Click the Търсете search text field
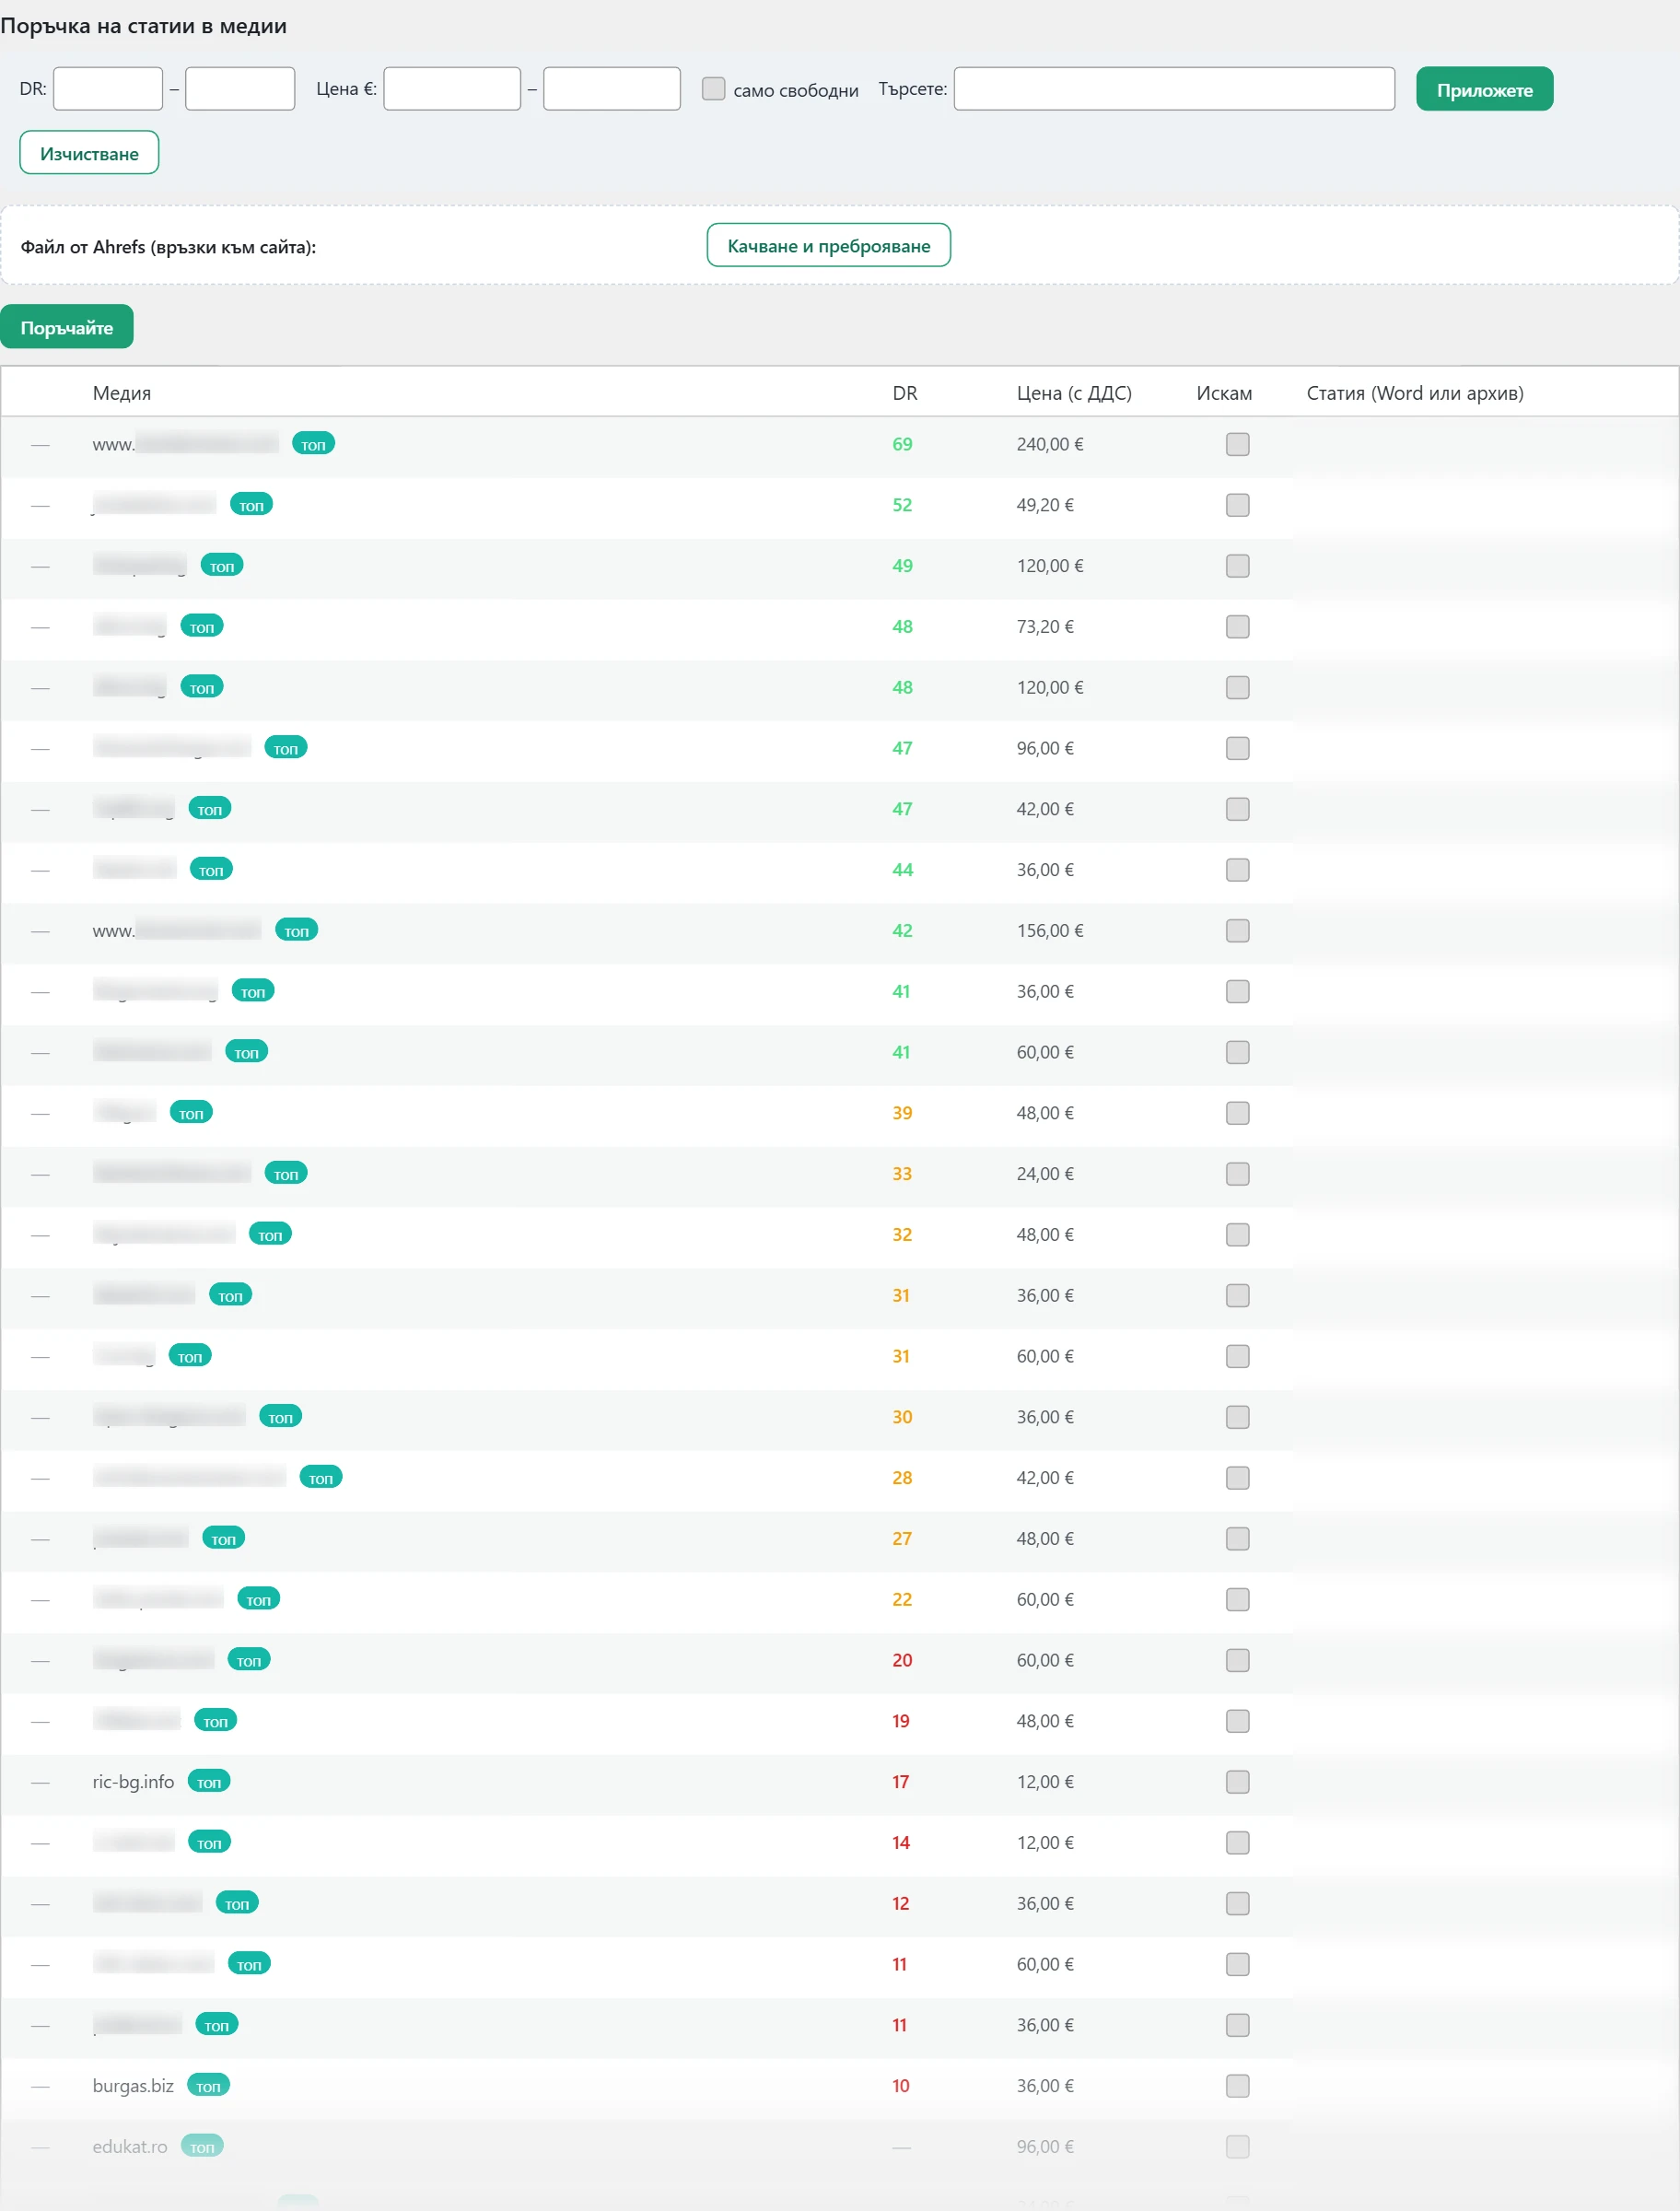 click(1174, 89)
